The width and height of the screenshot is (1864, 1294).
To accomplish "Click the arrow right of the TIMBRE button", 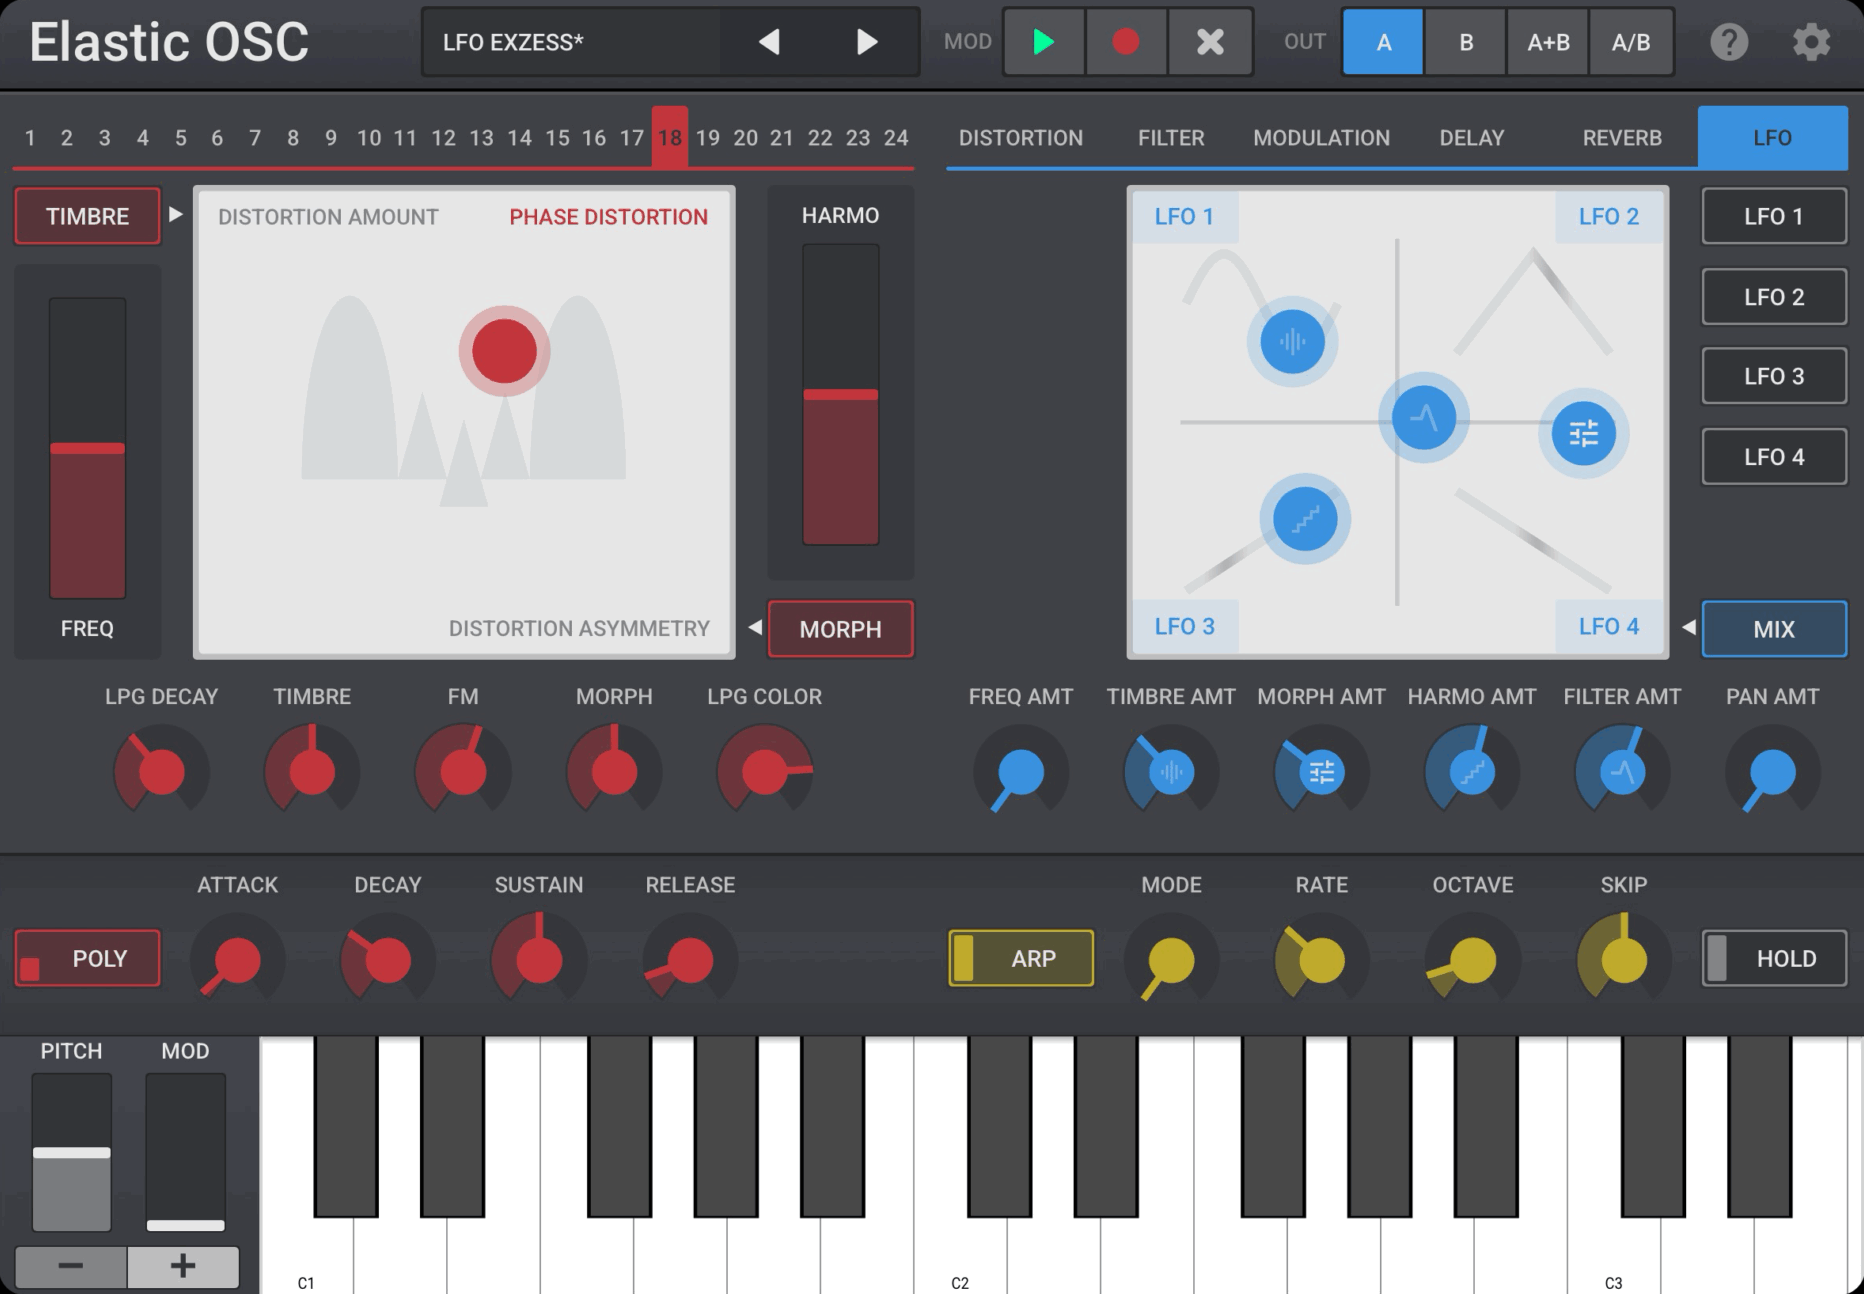I will (x=176, y=214).
